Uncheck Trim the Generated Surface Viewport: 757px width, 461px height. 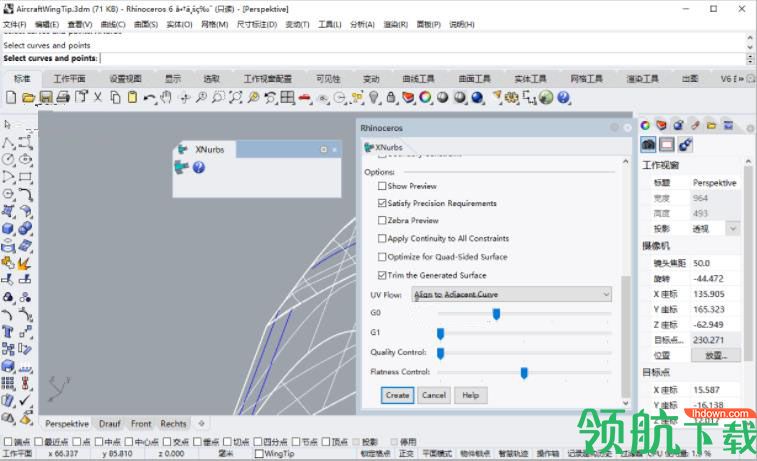pos(382,275)
